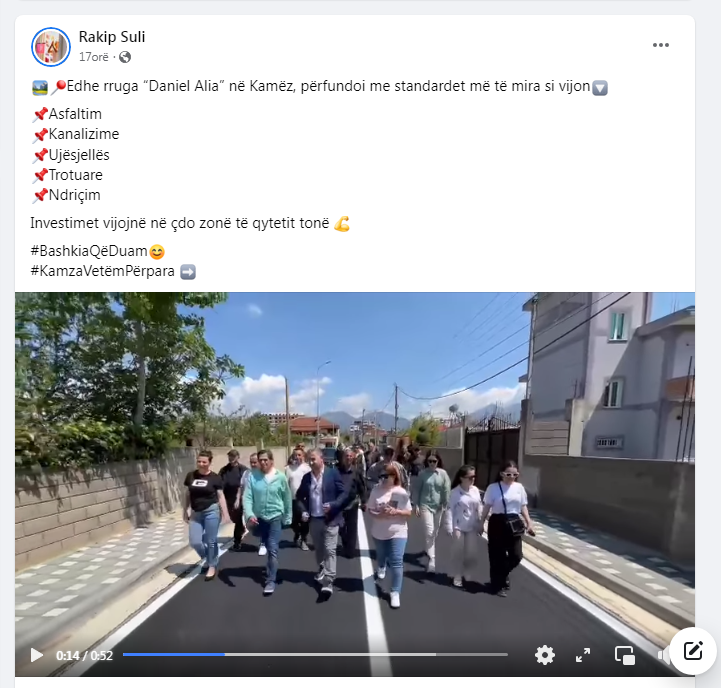Viewport: 721px width, 688px height.
Task: Click the down-arrow emoji after "si vijon"
Action: click(x=600, y=87)
